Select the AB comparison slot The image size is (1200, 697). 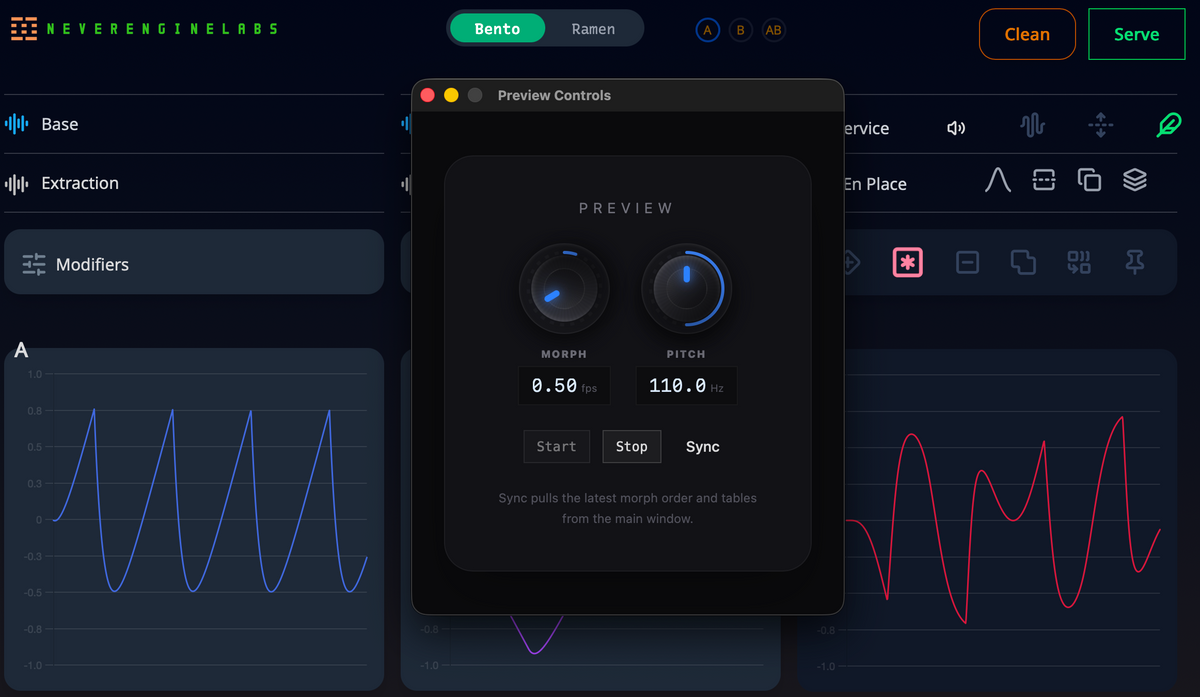[773, 30]
